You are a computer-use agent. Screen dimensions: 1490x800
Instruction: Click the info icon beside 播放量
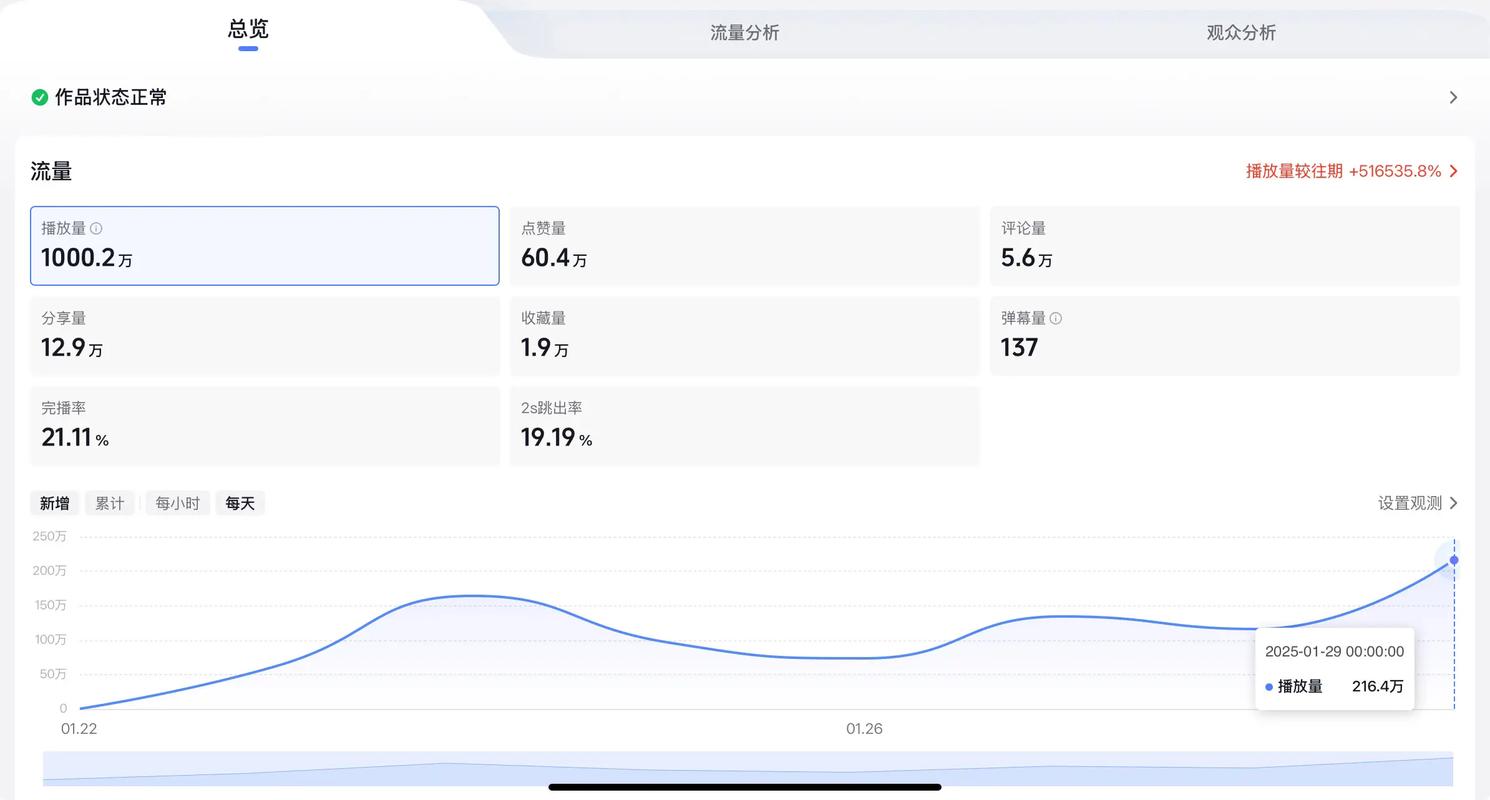[x=95, y=228]
